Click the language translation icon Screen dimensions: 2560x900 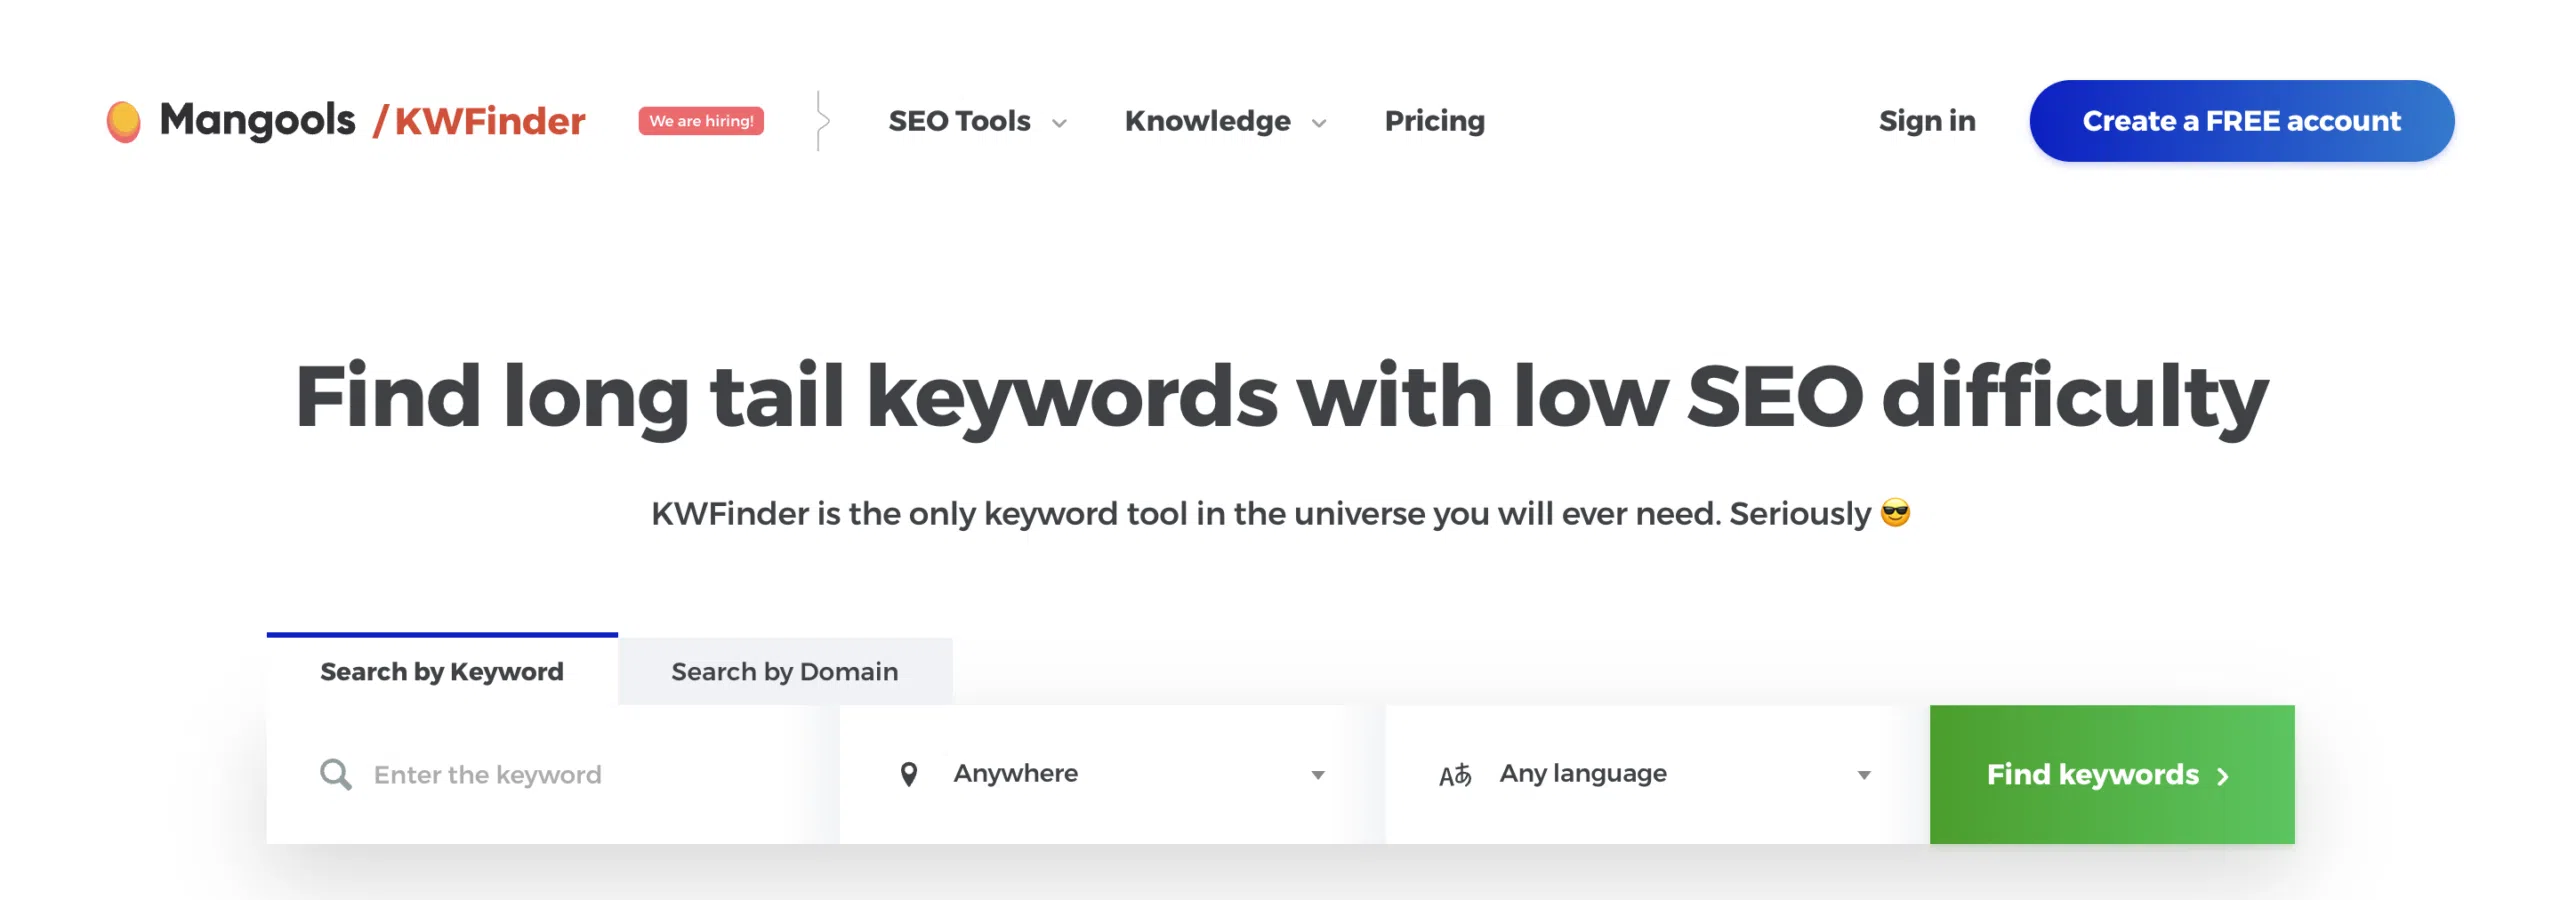point(1455,775)
